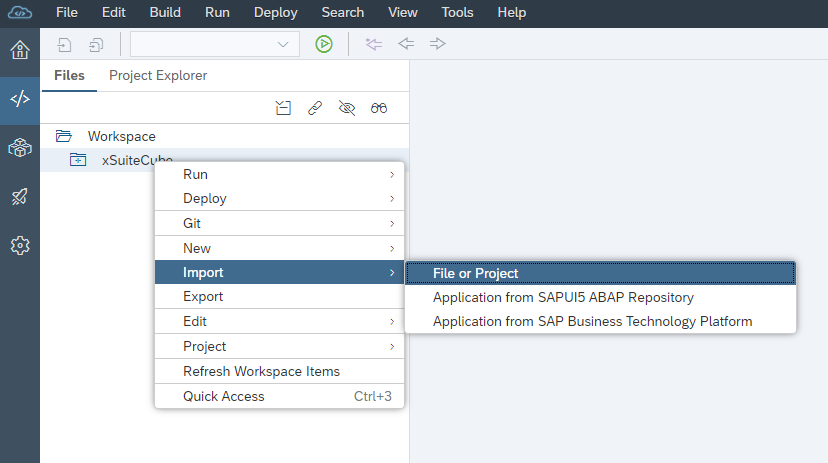Open the rocket icon in left sidebar
828x463 pixels.
click(20, 197)
